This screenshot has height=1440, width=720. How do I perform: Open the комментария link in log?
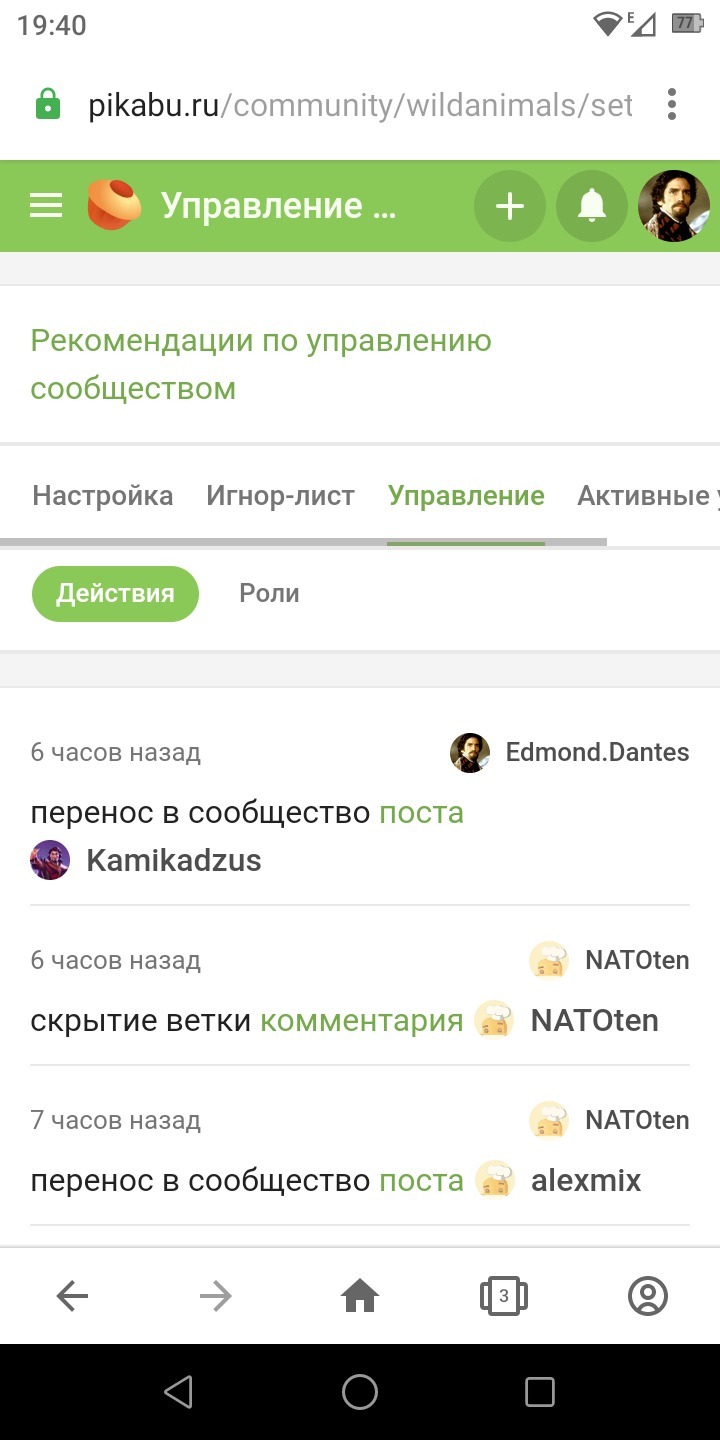[x=361, y=1020]
